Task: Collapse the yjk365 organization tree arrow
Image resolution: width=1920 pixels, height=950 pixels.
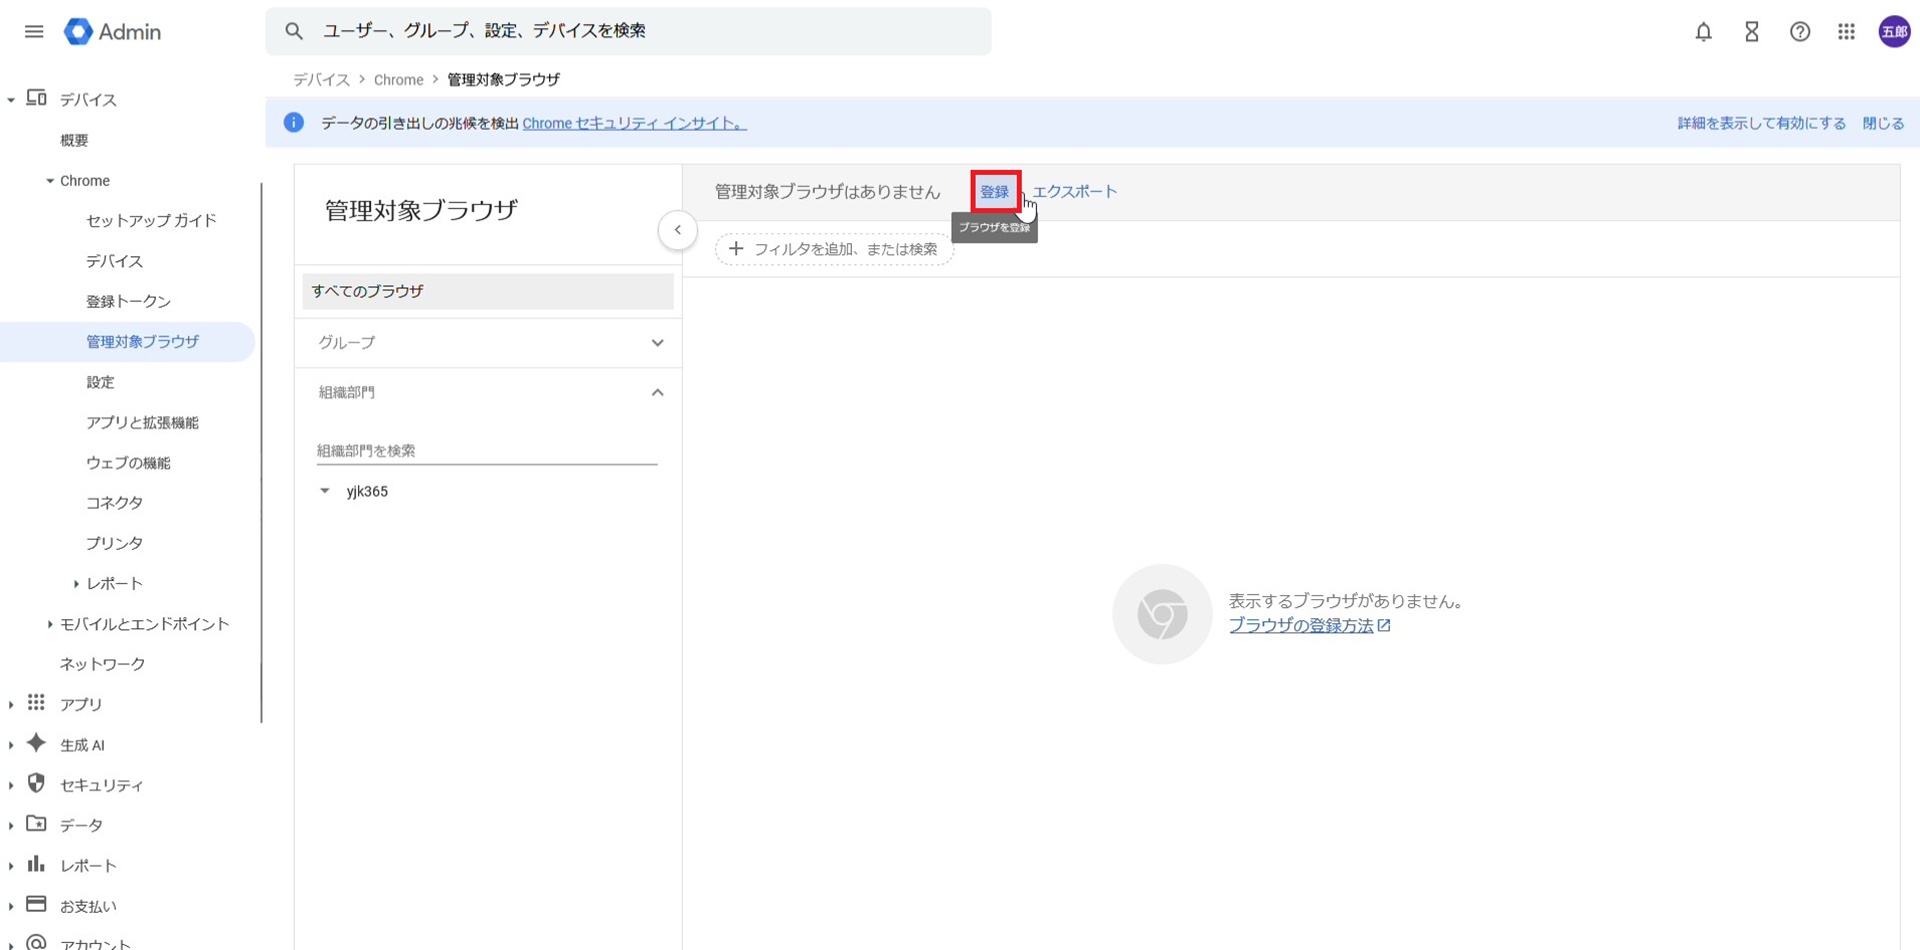Action: click(324, 491)
